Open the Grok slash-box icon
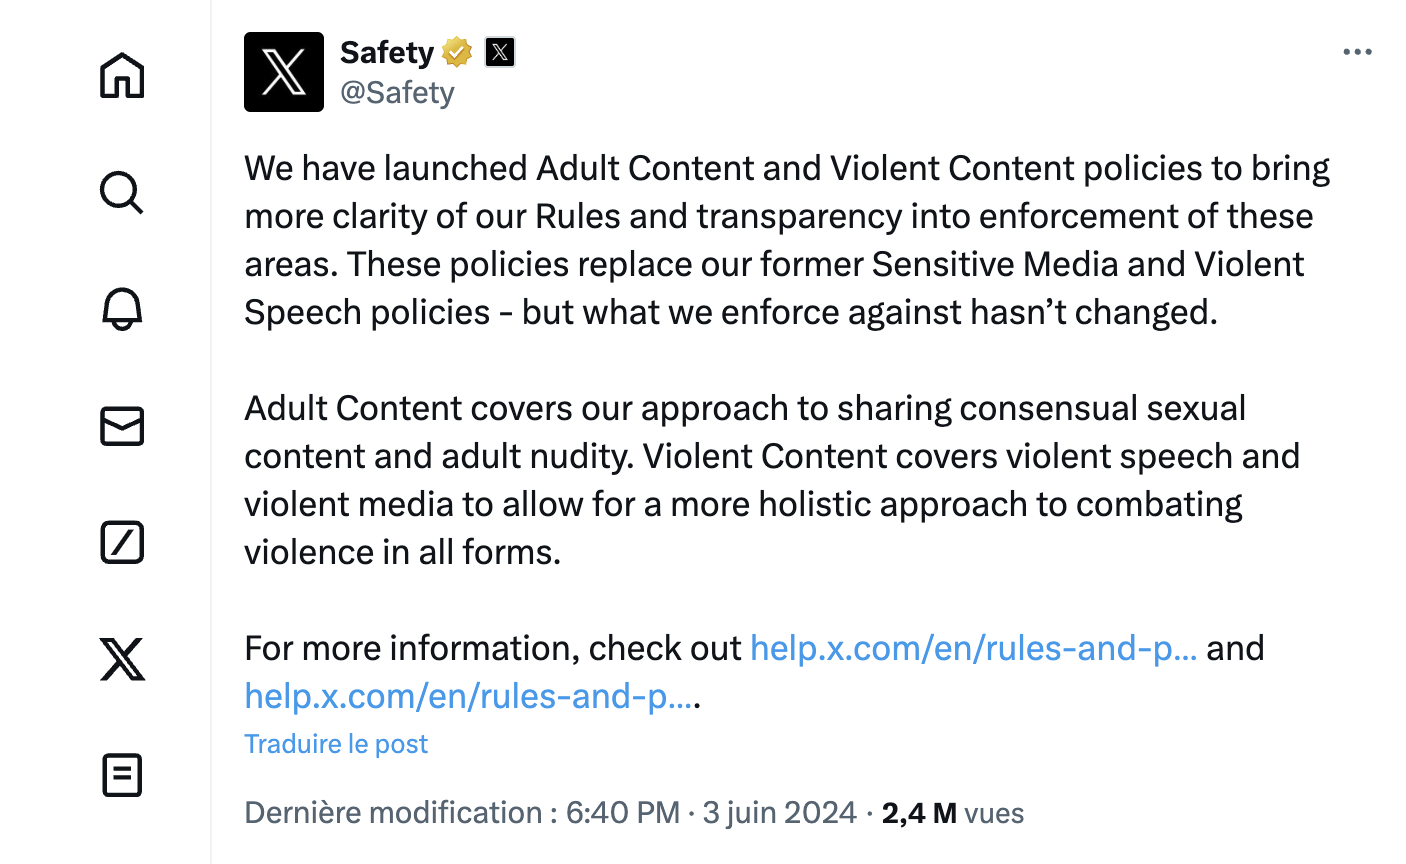 click(122, 542)
